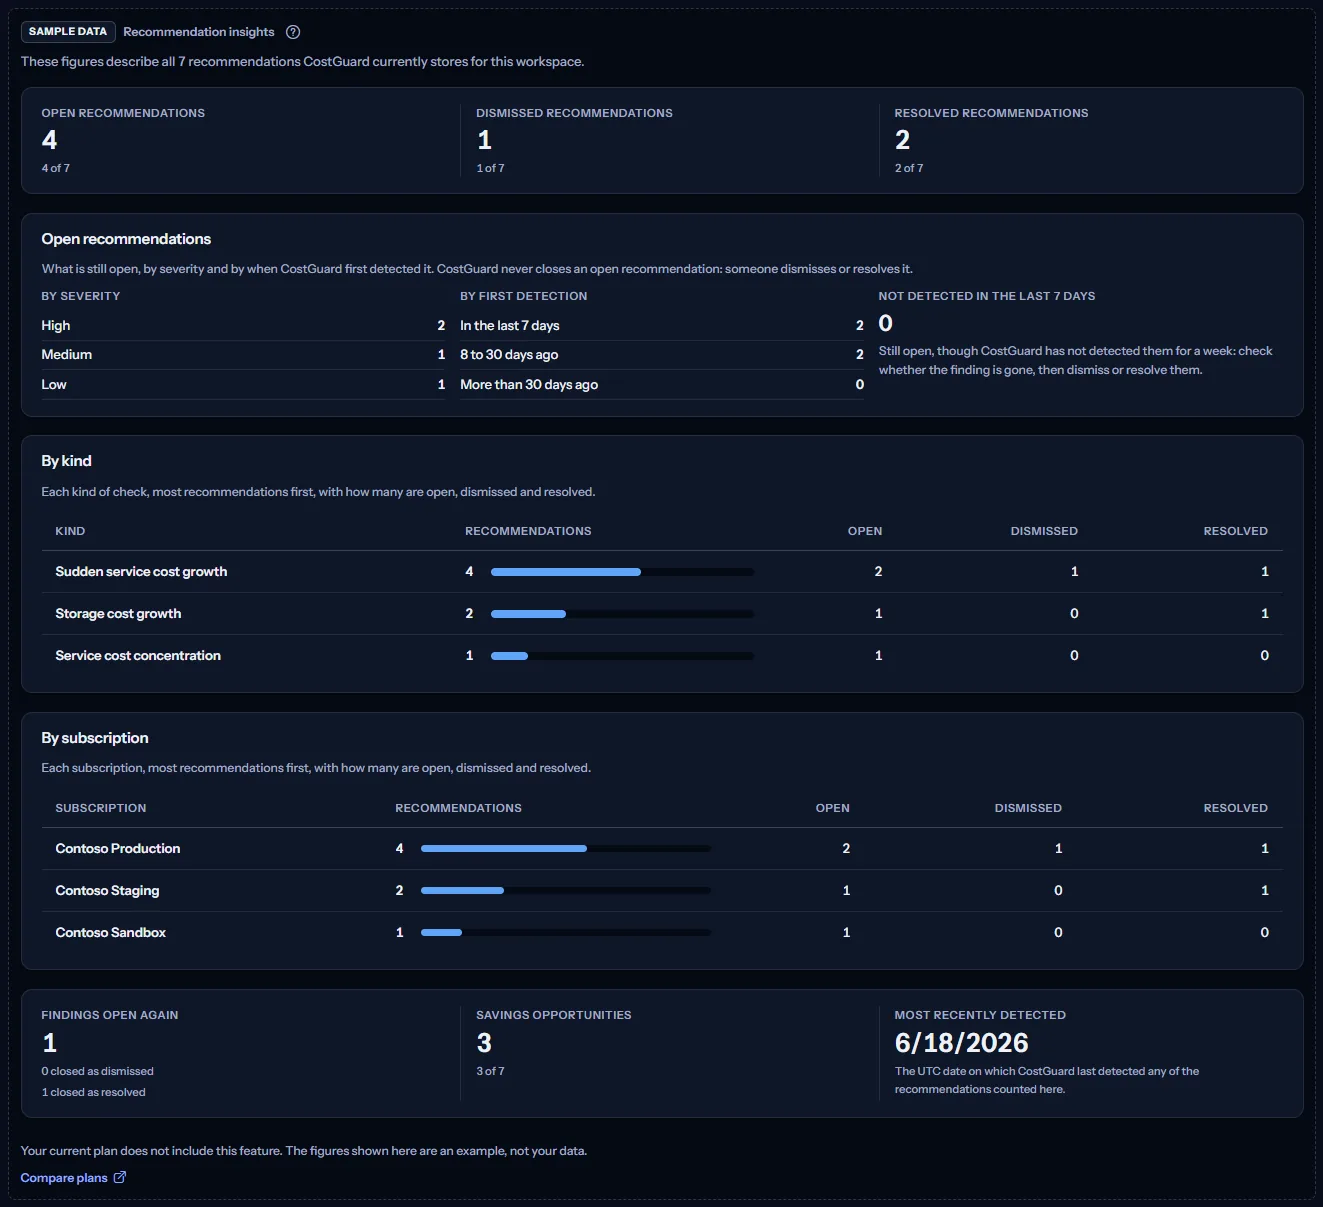Click the KIND column header
Viewport: 1323px width, 1207px height.
(70, 531)
